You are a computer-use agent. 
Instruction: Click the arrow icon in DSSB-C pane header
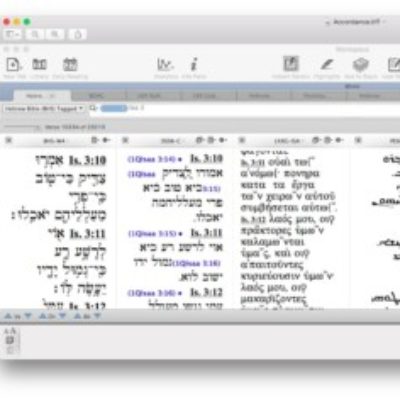pyautogui.click(x=223, y=140)
